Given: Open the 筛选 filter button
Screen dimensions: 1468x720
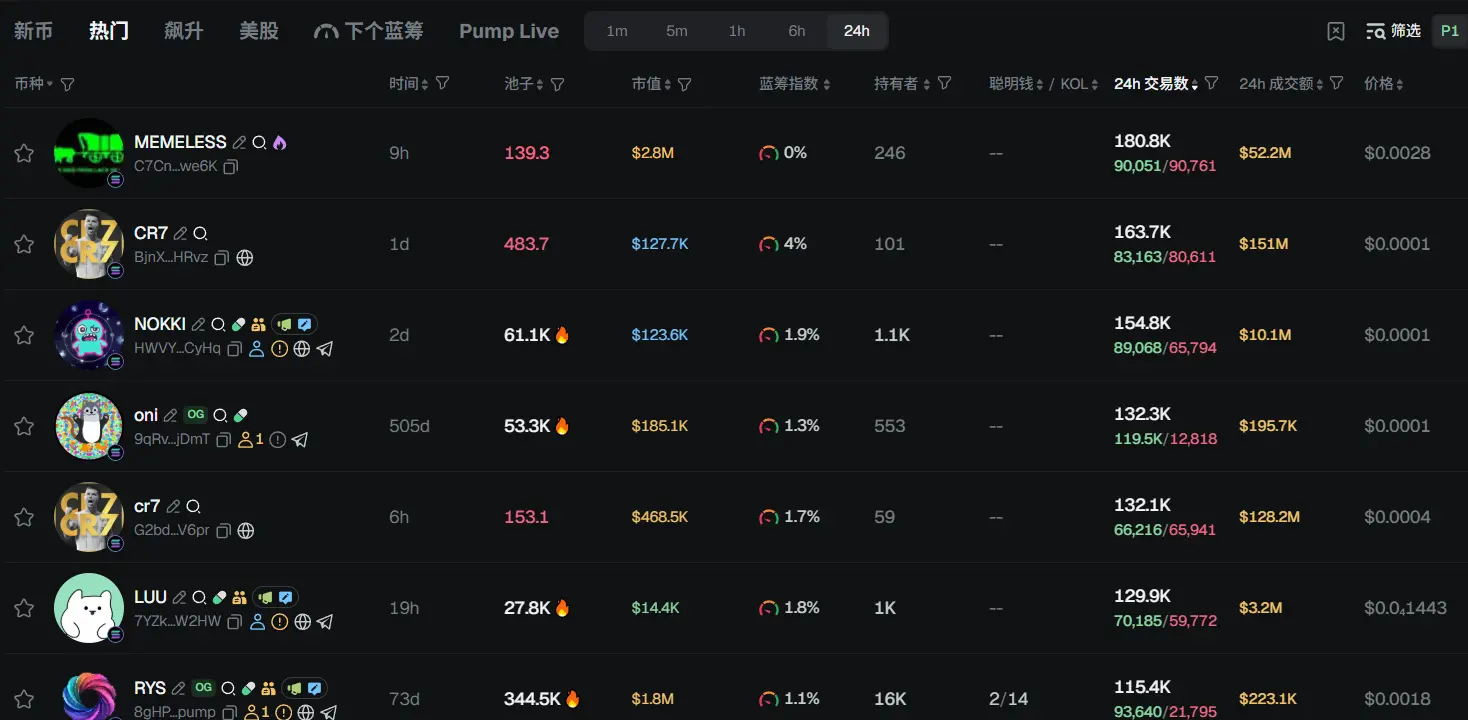Looking at the screenshot, I should point(1393,31).
